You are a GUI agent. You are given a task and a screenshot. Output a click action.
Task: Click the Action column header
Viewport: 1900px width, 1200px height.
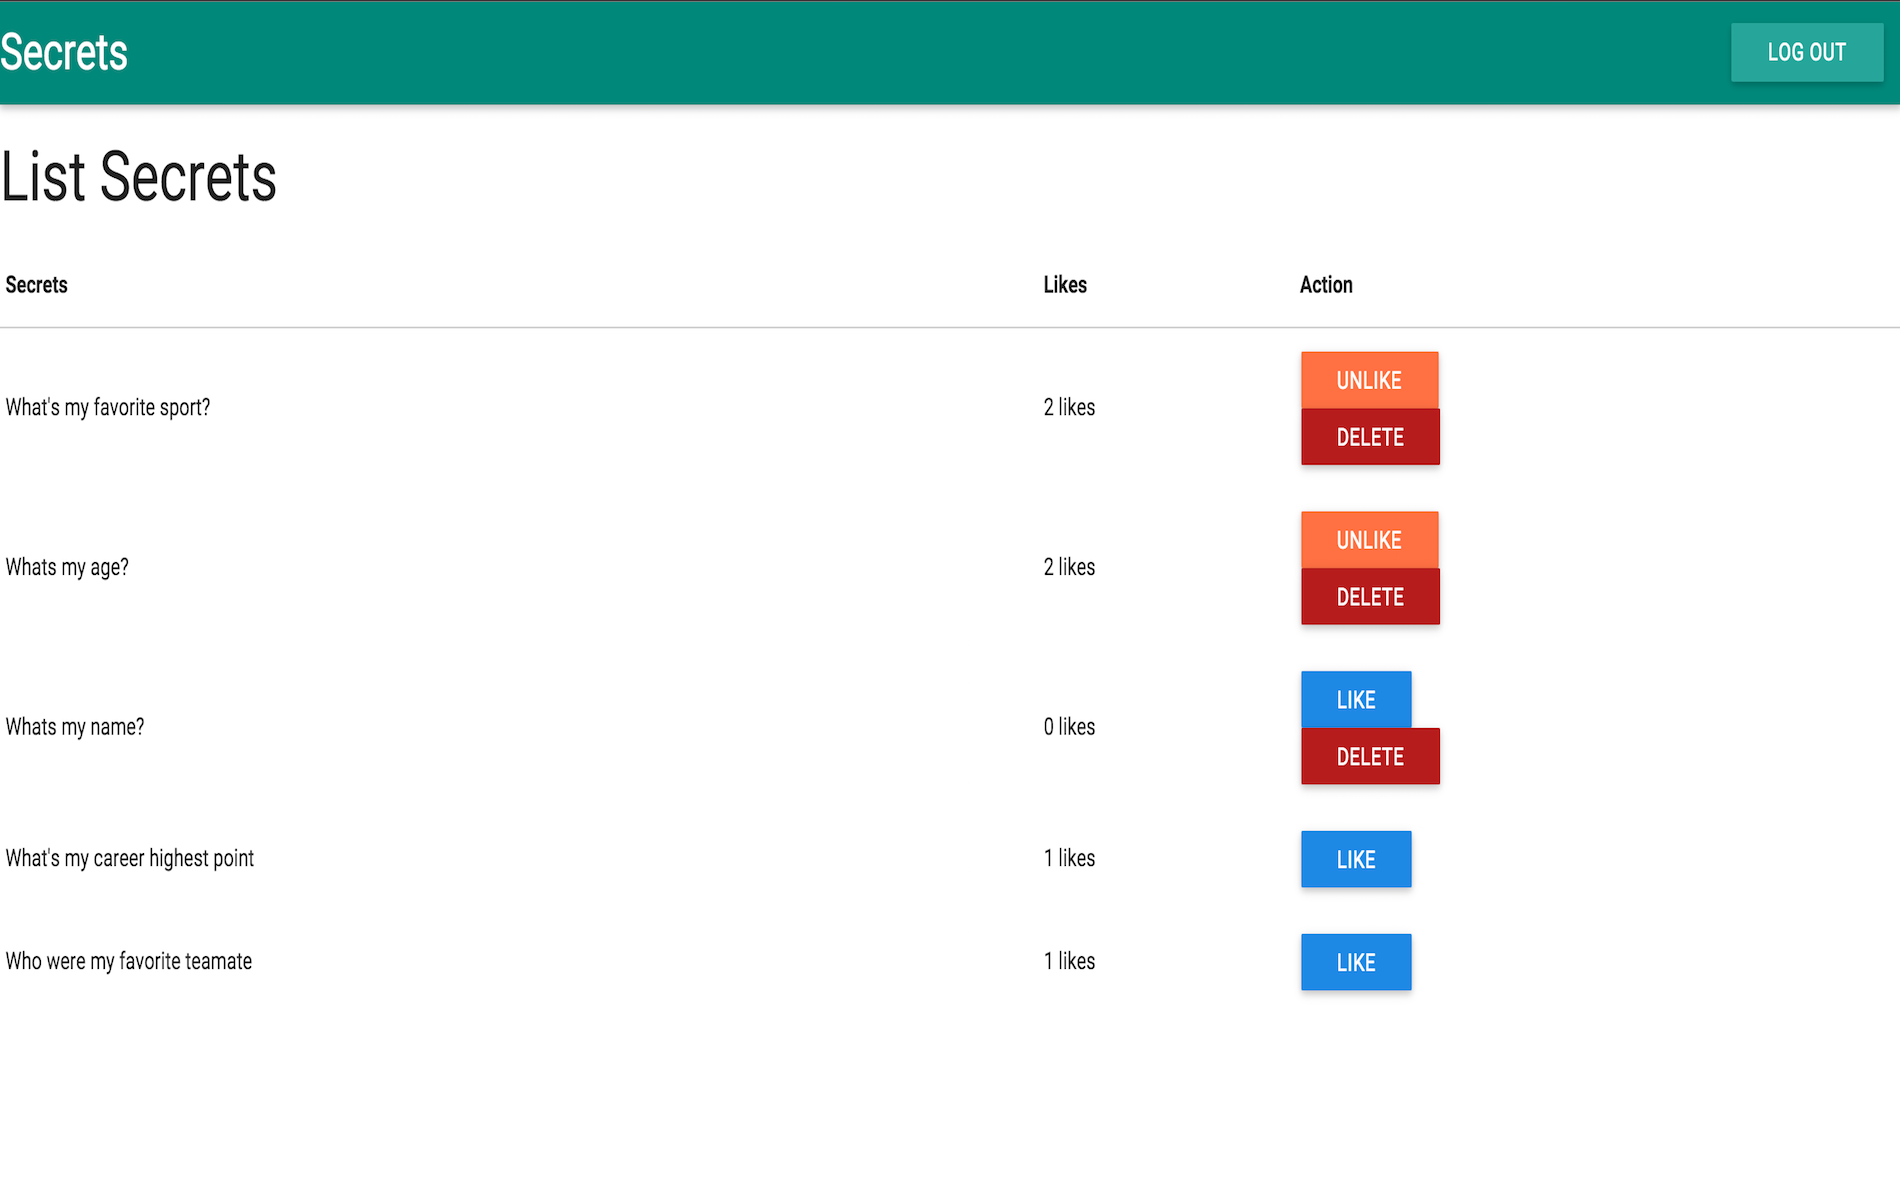[x=1326, y=285]
